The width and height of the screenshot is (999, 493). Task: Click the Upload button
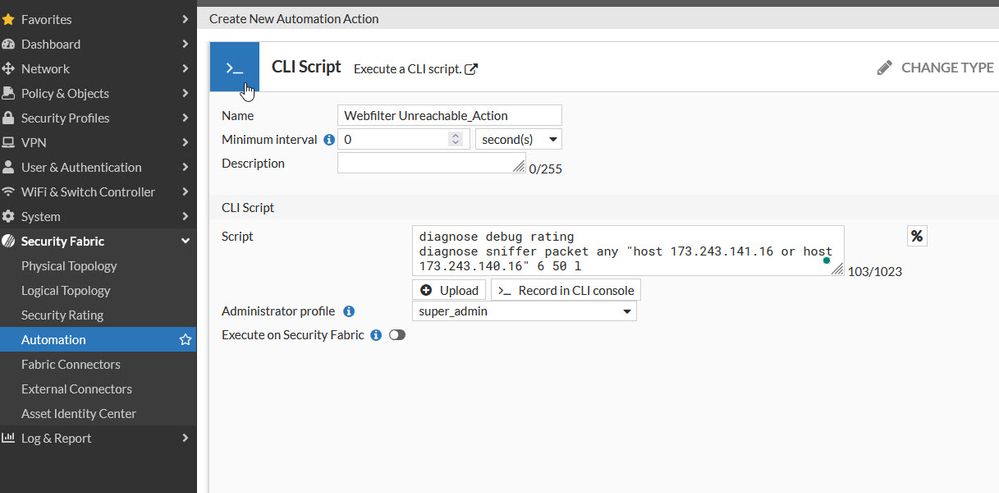click(449, 290)
